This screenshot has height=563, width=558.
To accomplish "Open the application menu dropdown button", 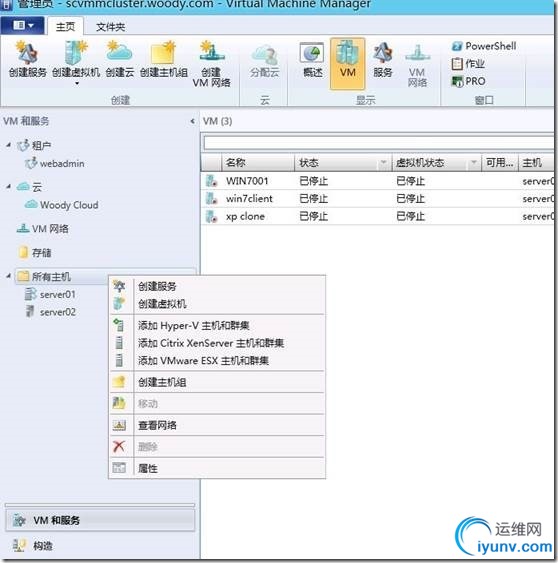I will (23, 25).
